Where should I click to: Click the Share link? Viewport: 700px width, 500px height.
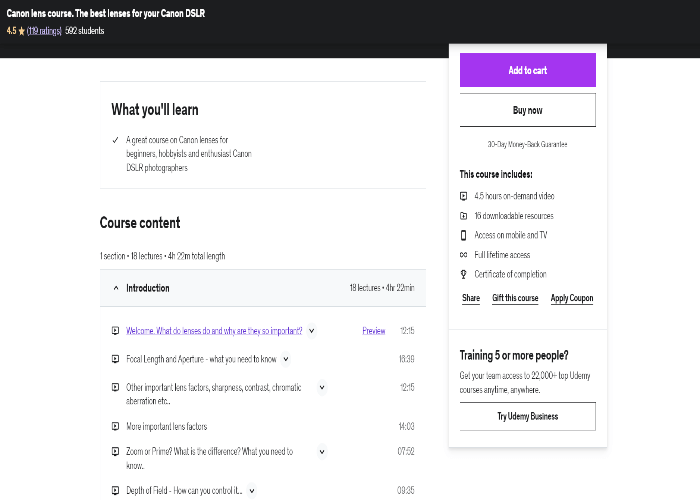[x=471, y=298]
